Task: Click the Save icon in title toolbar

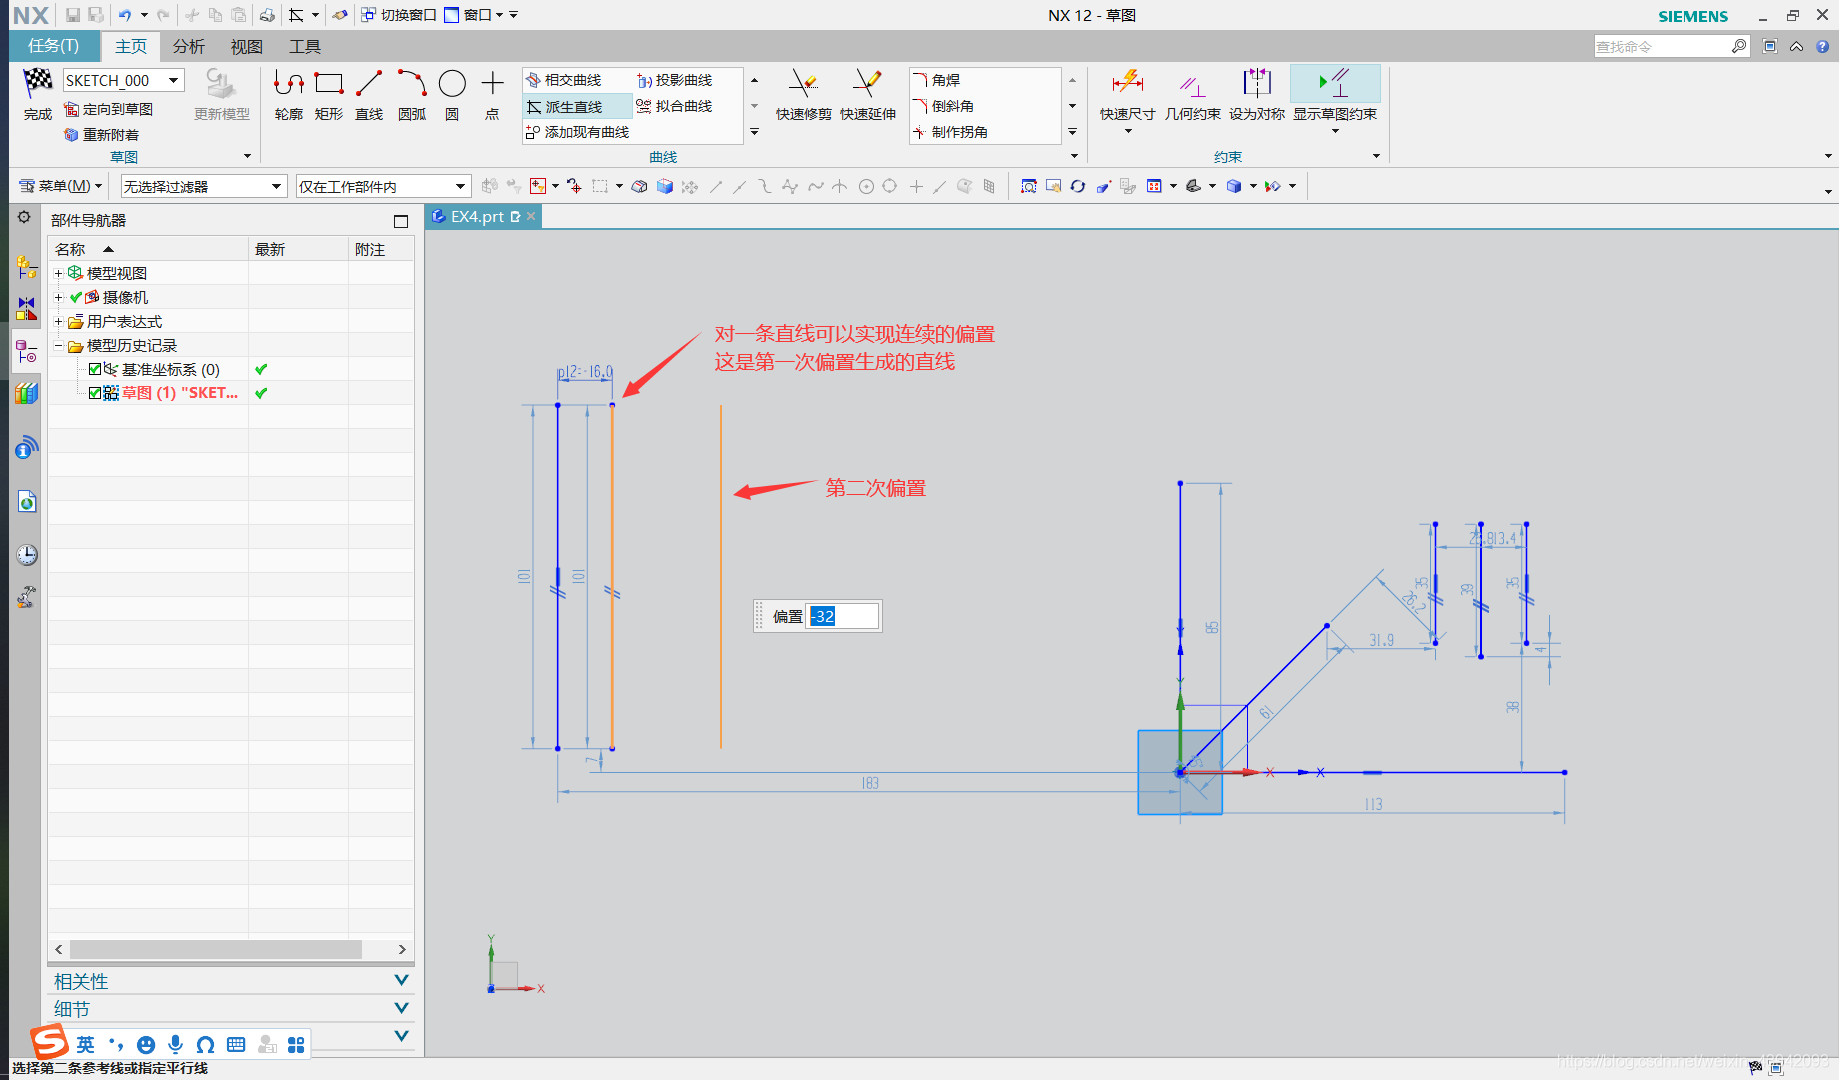Action: point(73,15)
